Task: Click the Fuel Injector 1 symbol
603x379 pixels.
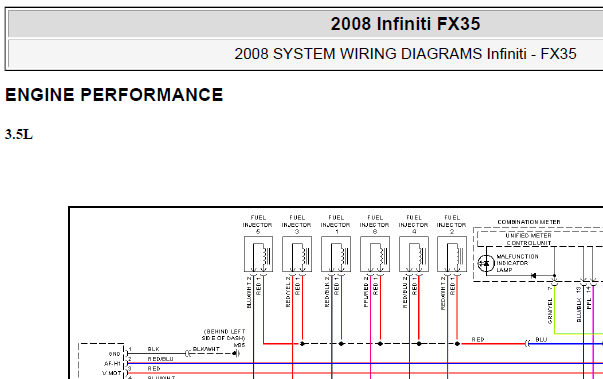Action: click(336, 254)
